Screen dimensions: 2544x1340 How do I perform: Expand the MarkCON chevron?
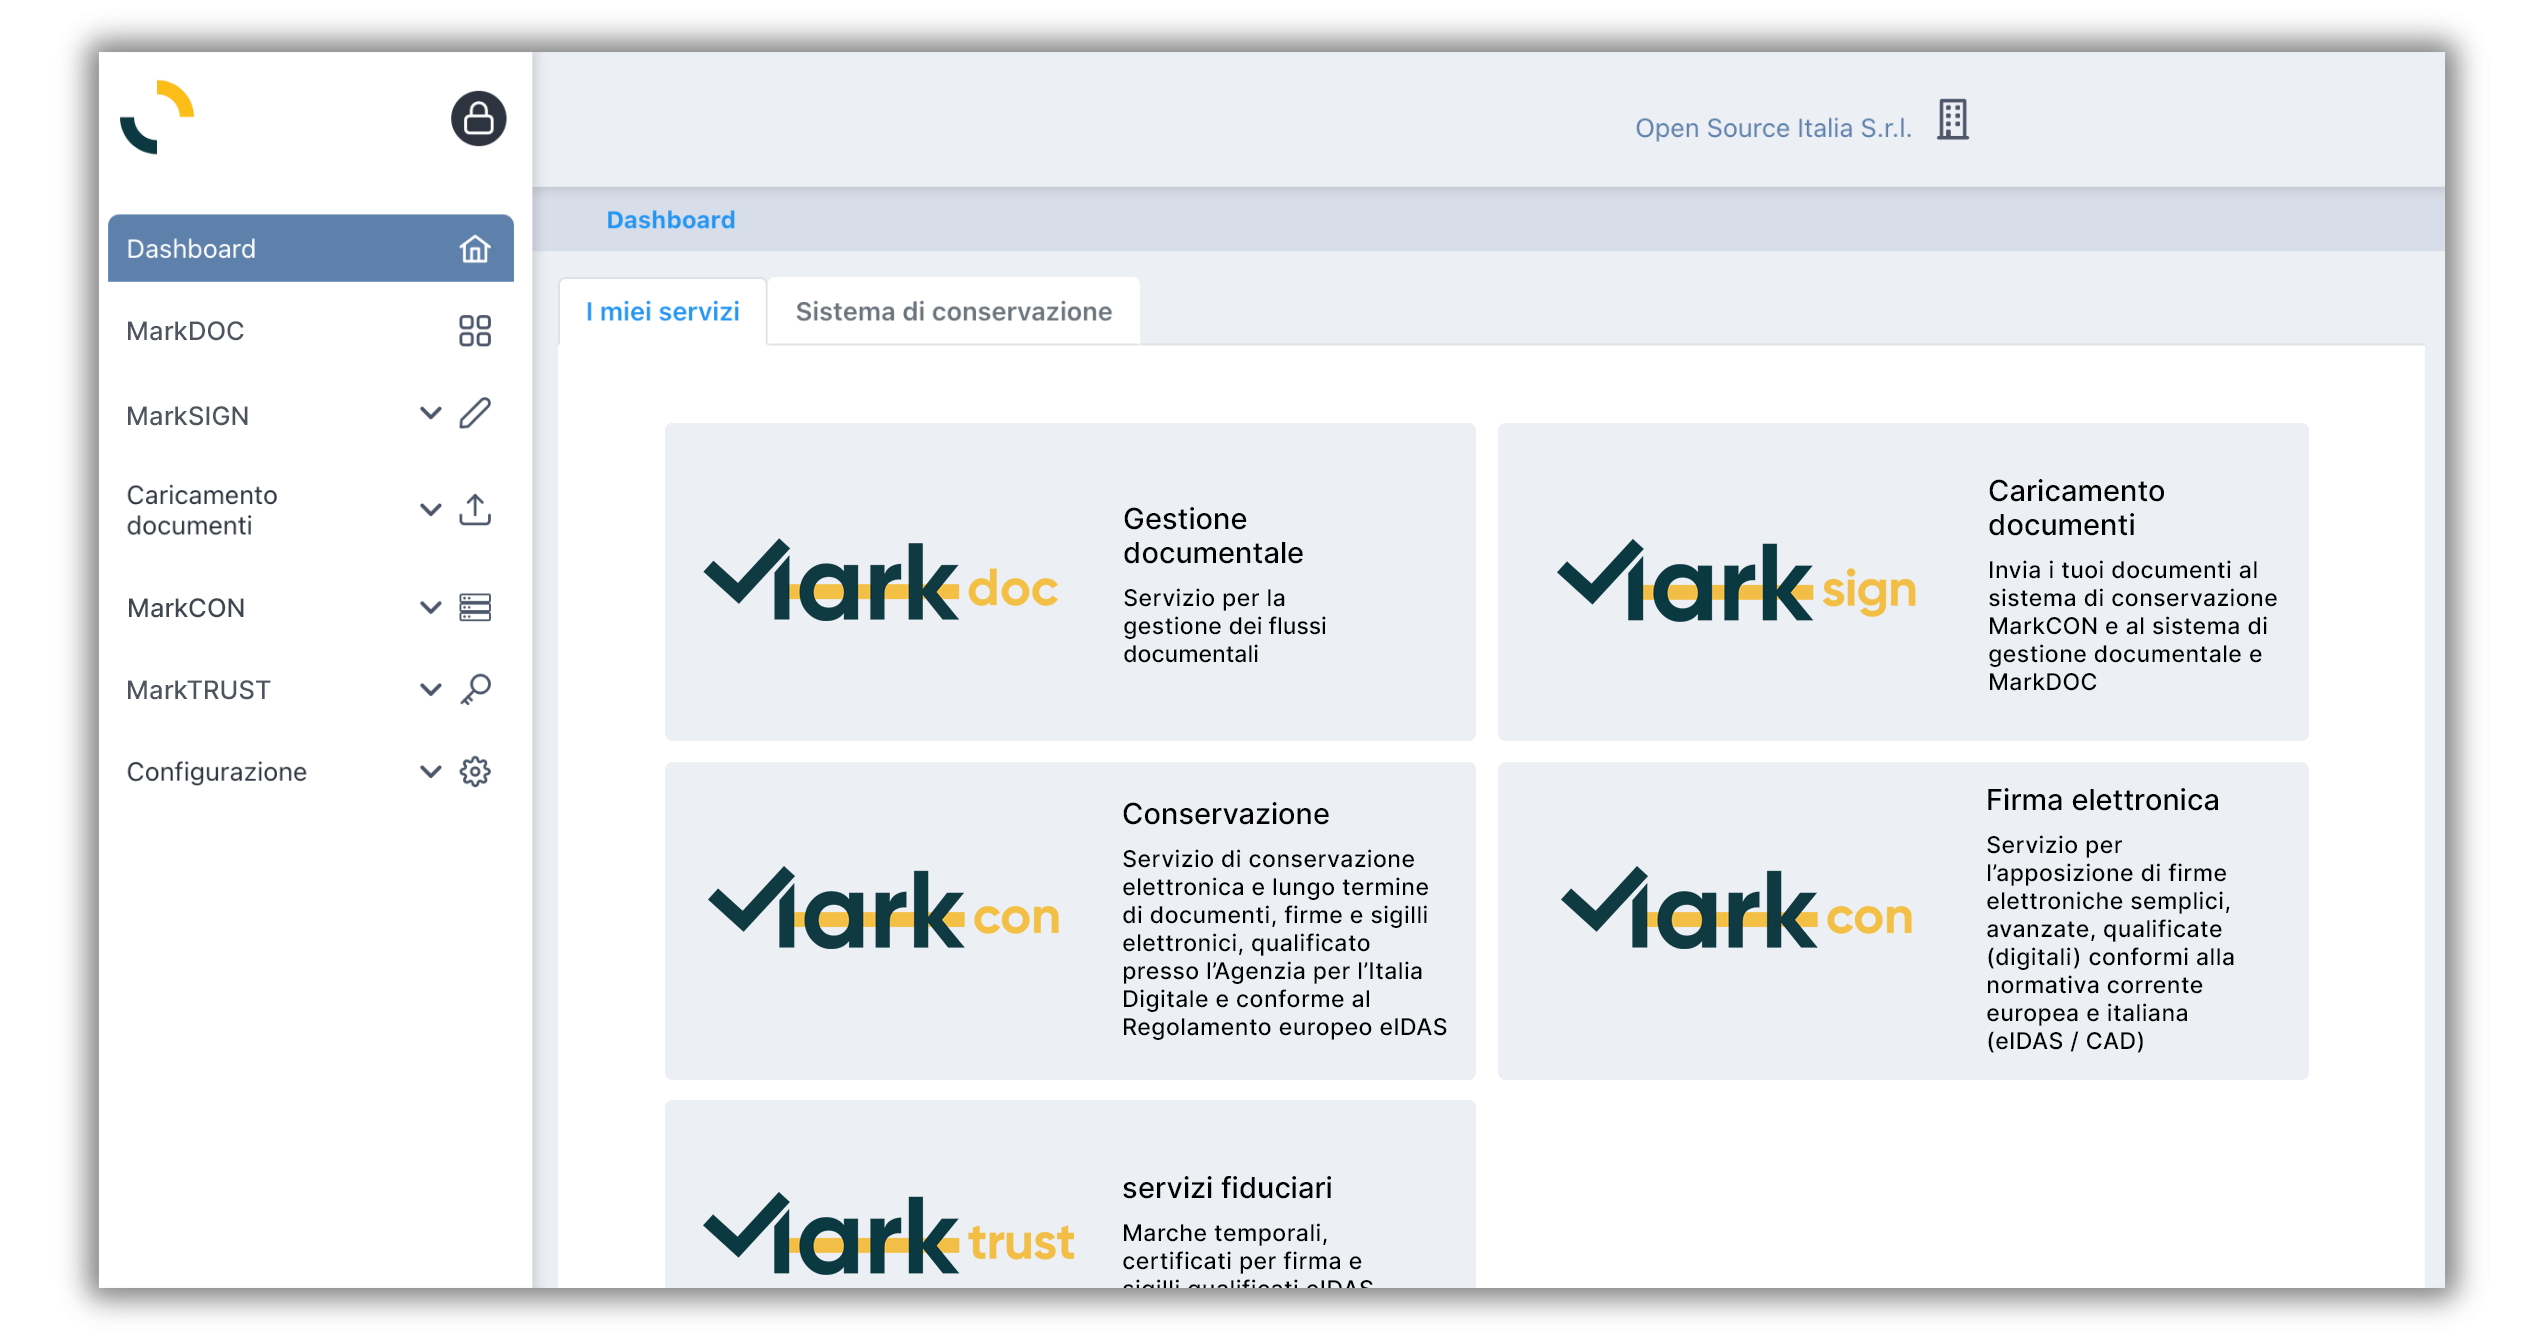tap(430, 607)
